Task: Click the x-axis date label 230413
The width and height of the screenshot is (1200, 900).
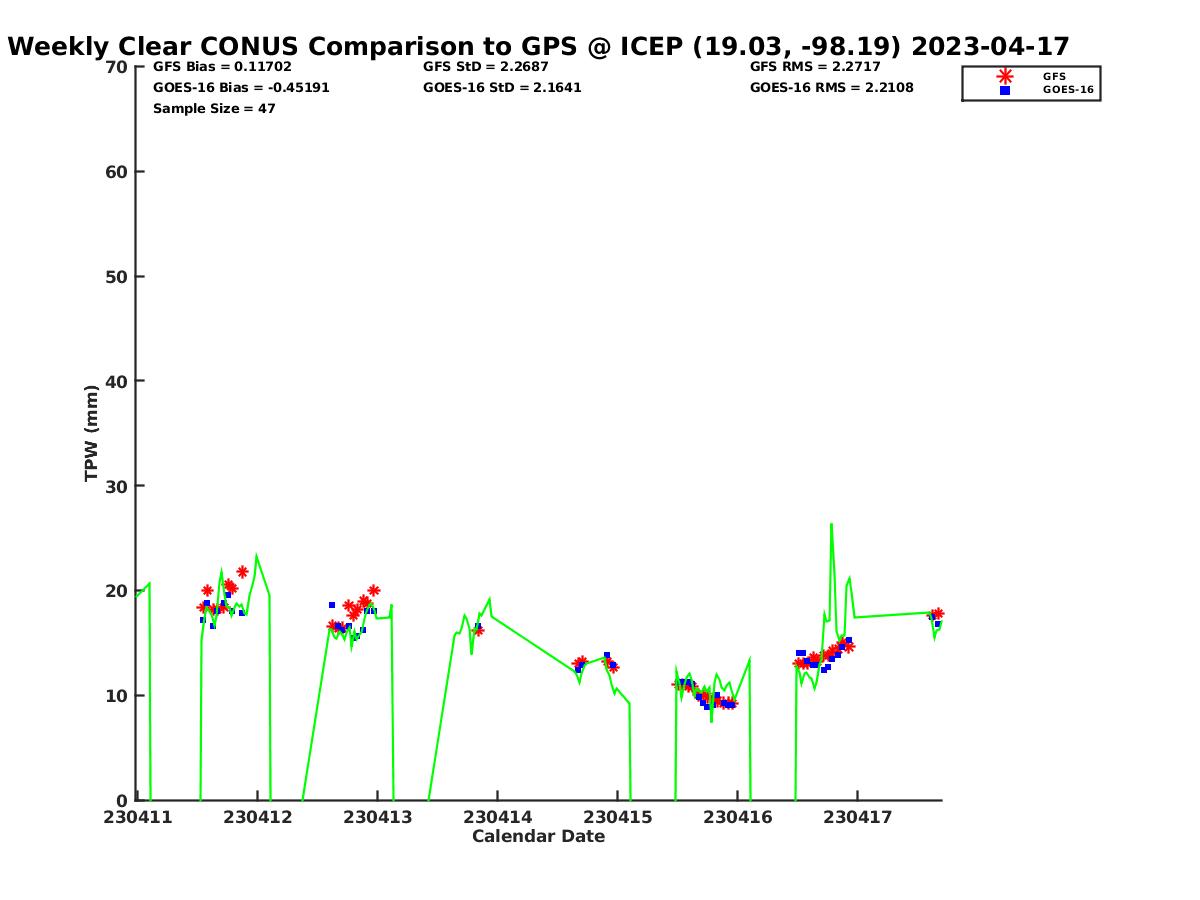Action: [378, 817]
